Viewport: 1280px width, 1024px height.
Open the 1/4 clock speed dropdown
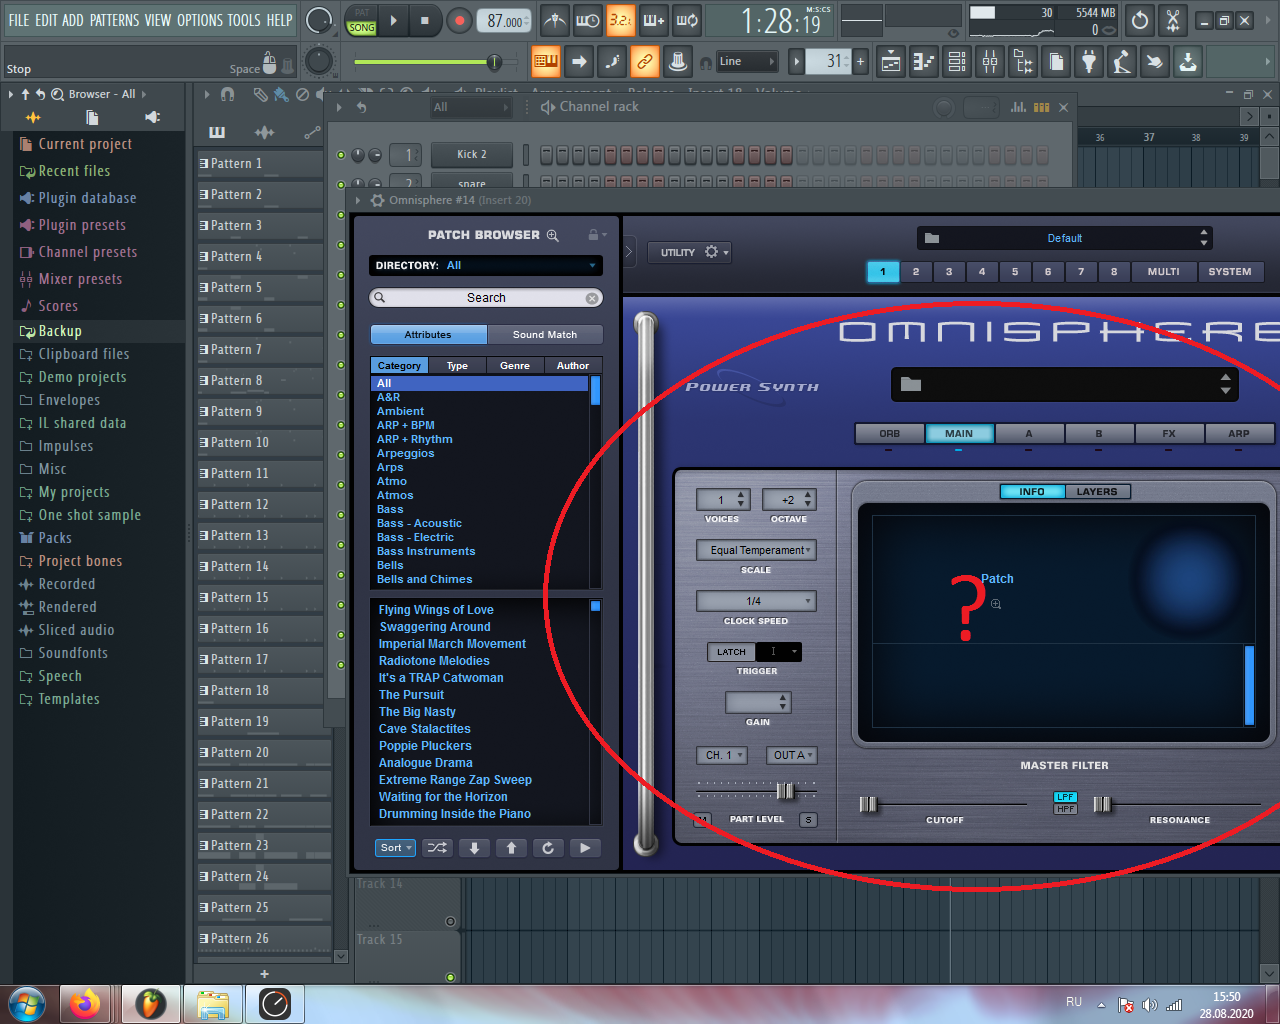(x=757, y=601)
